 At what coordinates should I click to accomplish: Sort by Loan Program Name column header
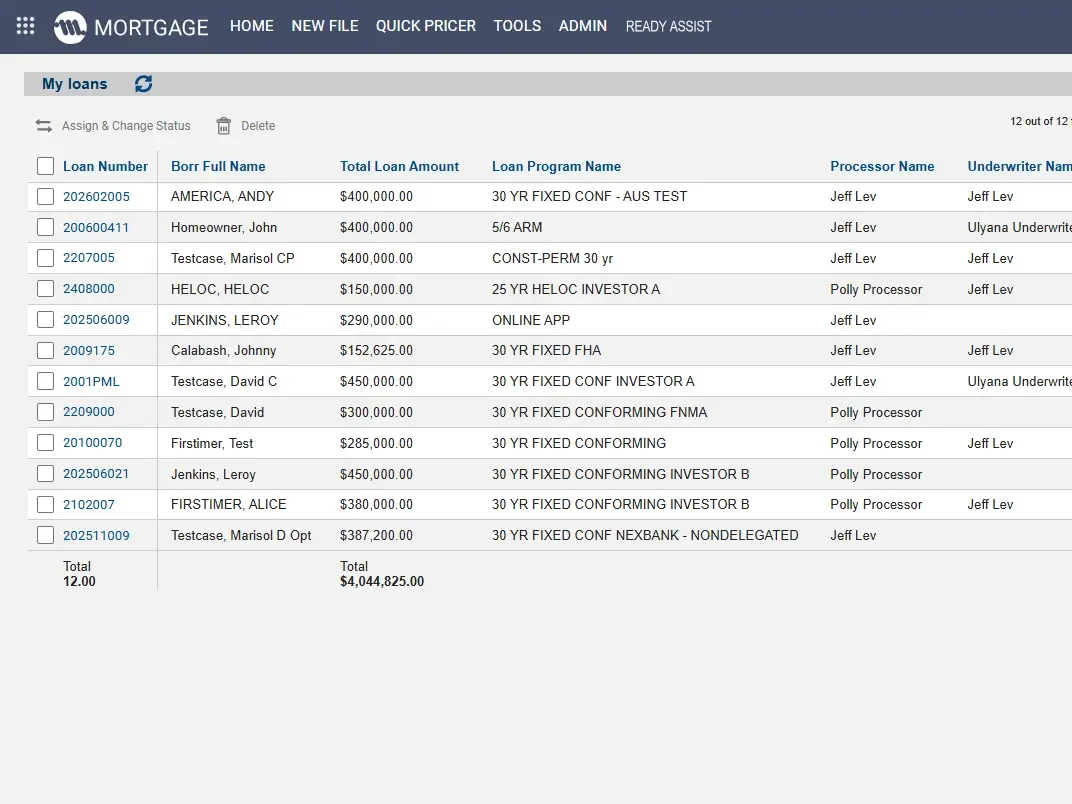(557, 166)
